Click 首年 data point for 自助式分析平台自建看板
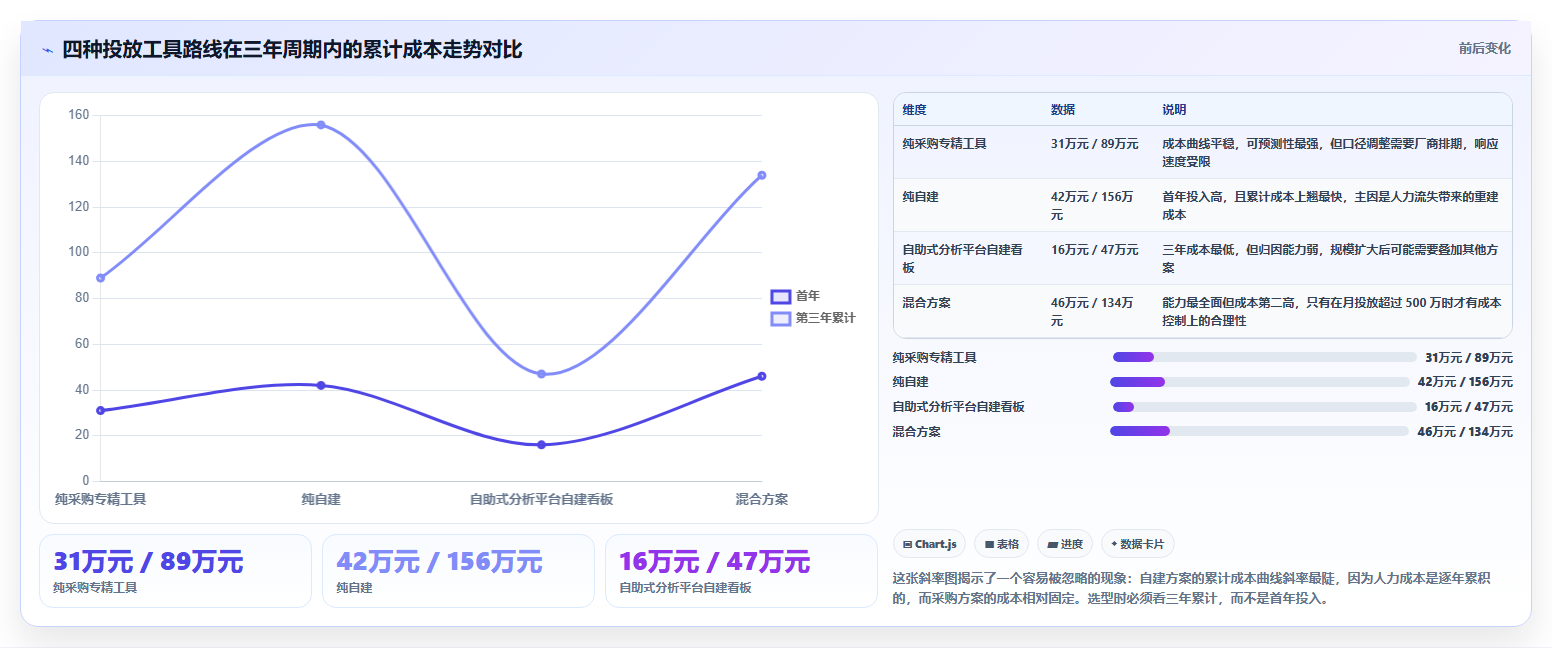The height and width of the screenshot is (648, 1552). [541, 445]
